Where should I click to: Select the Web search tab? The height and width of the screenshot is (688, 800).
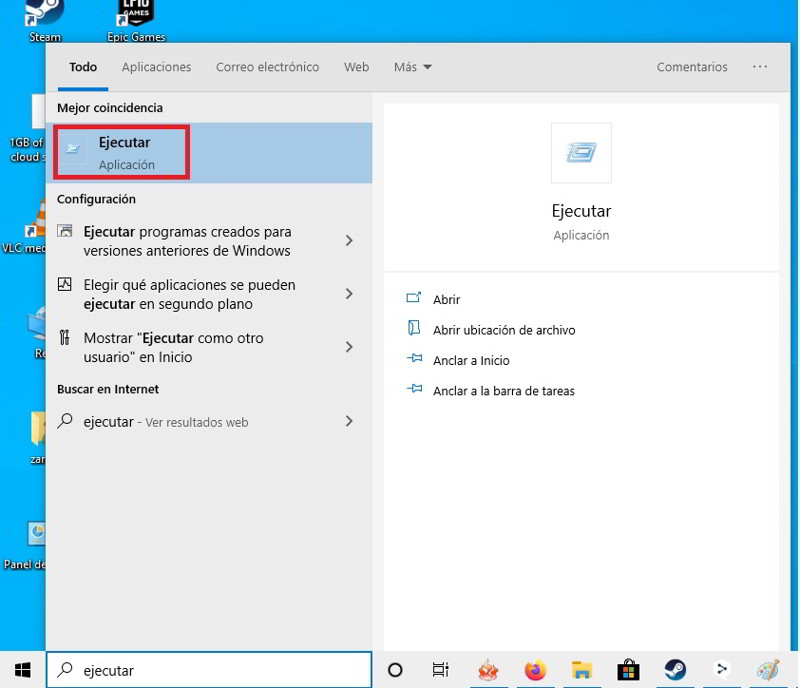356,67
